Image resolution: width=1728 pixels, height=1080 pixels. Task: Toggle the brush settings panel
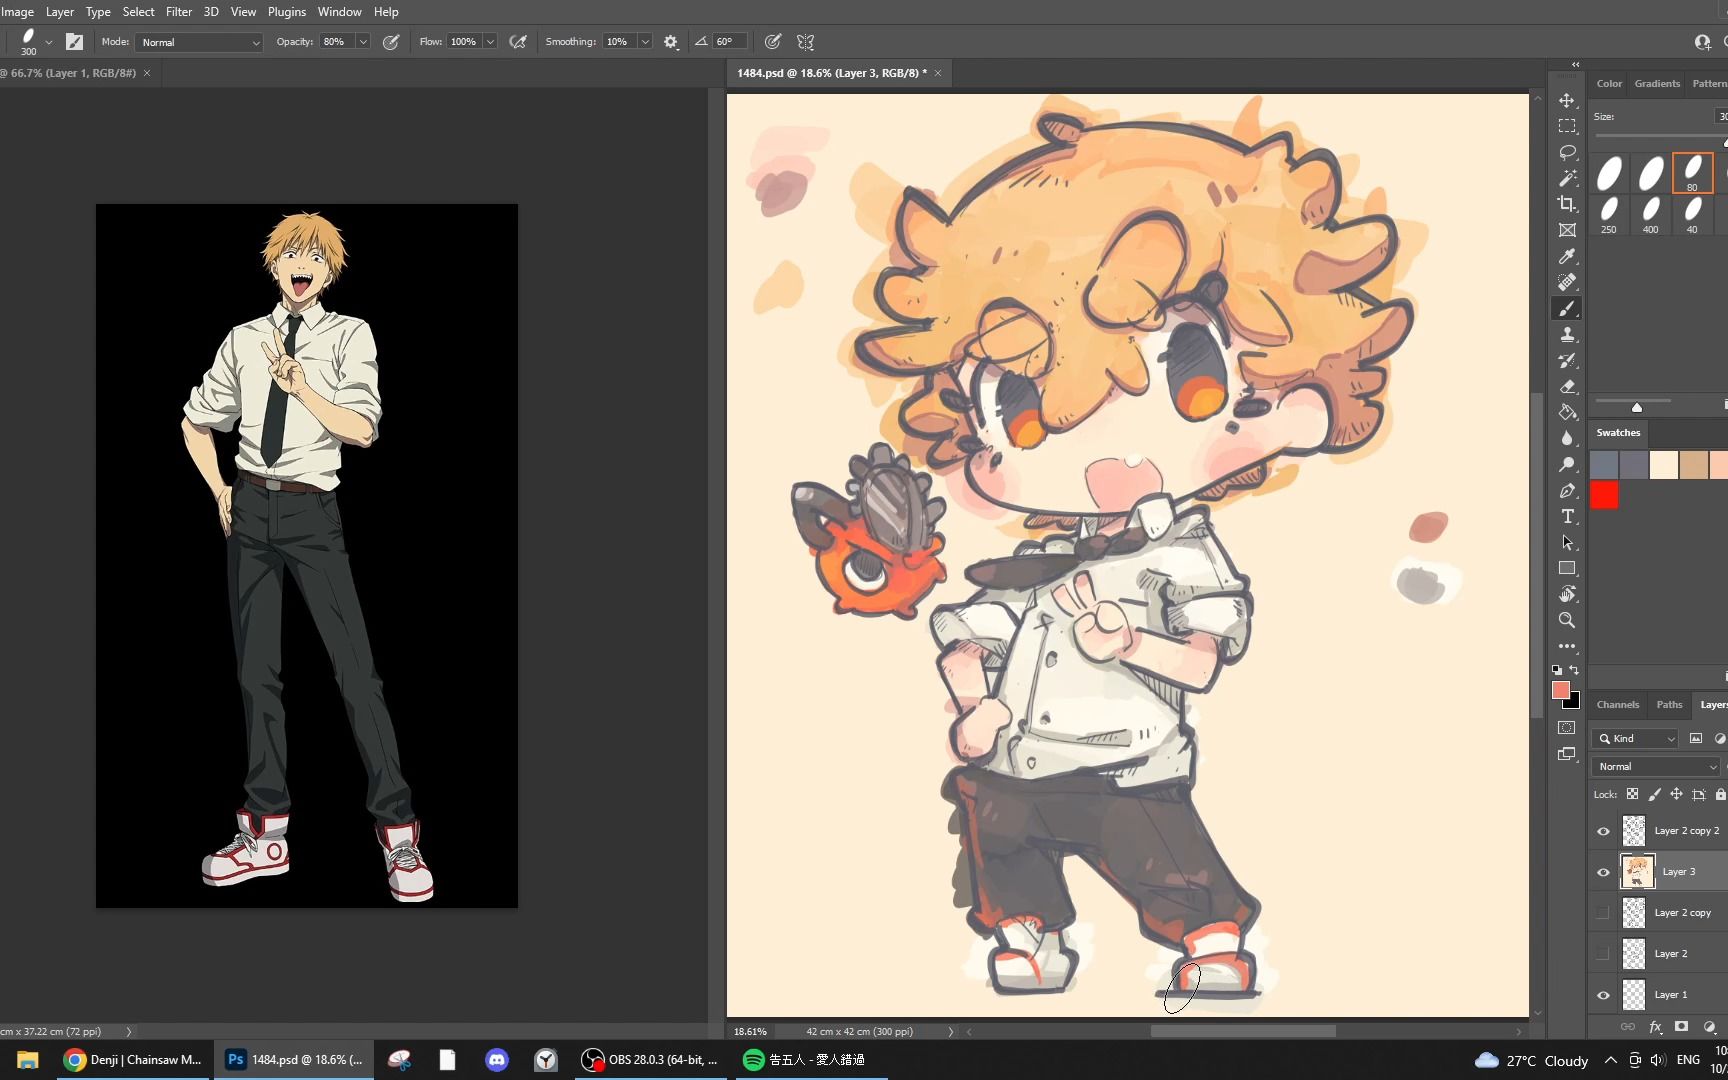point(74,42)
